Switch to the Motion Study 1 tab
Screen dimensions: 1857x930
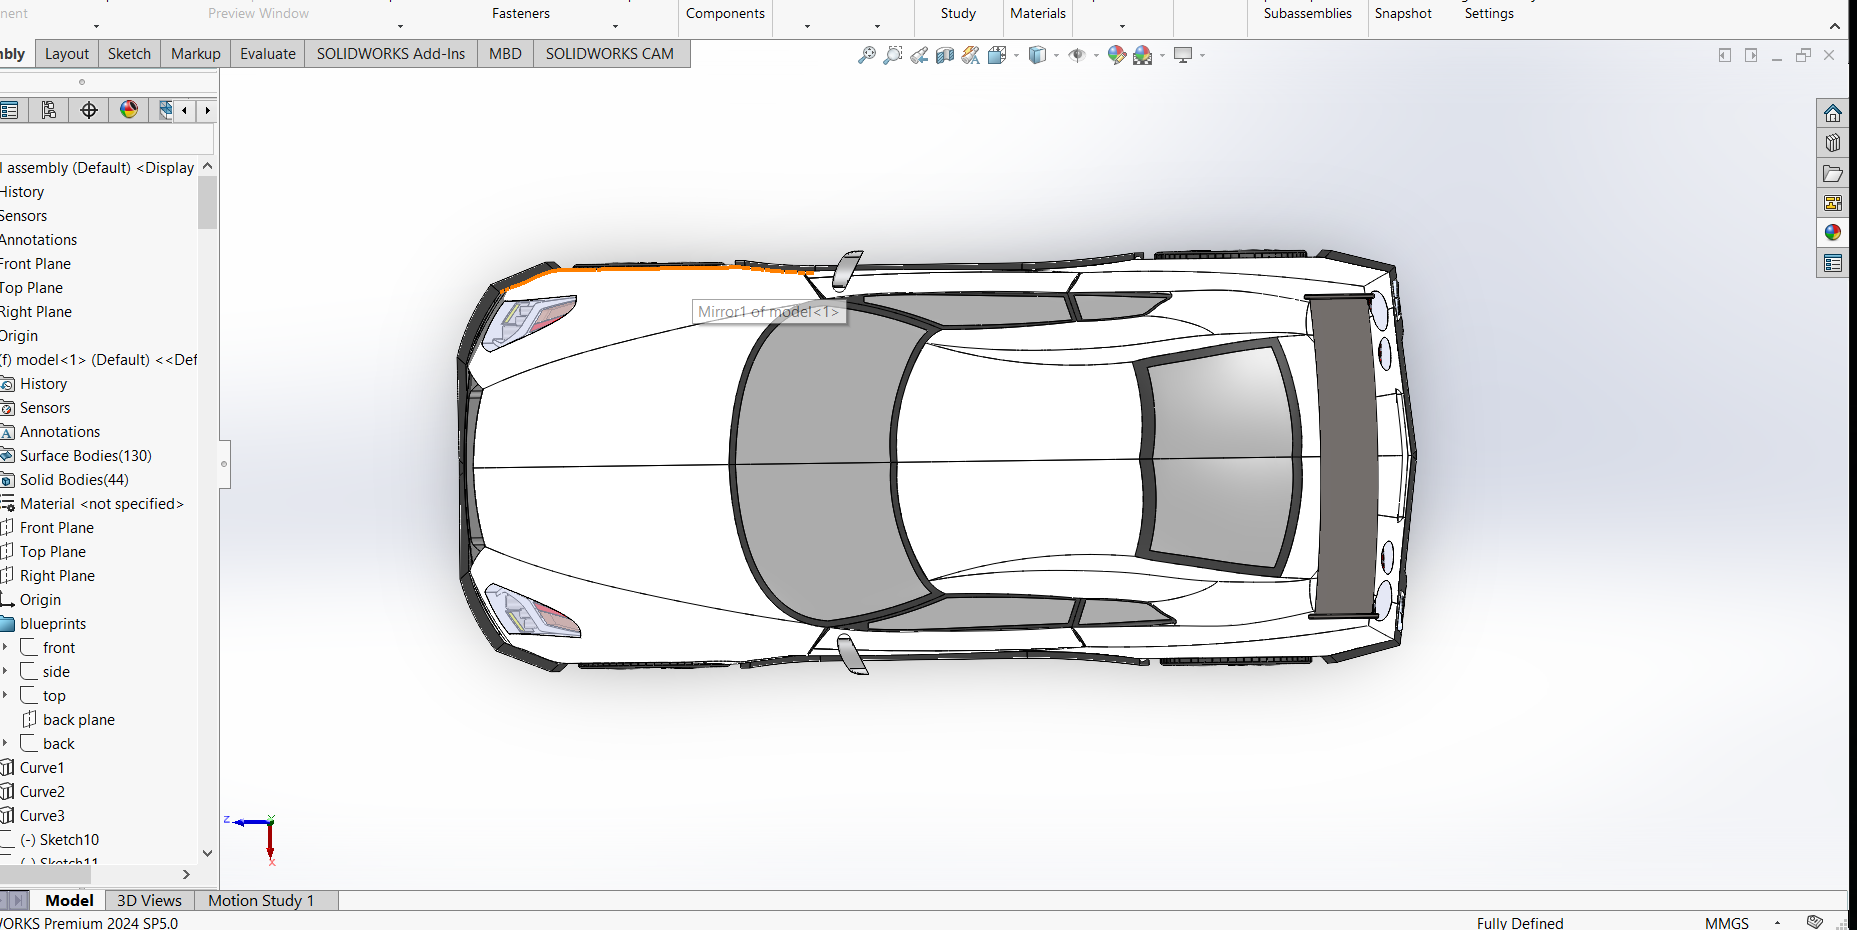click(261, 900)
